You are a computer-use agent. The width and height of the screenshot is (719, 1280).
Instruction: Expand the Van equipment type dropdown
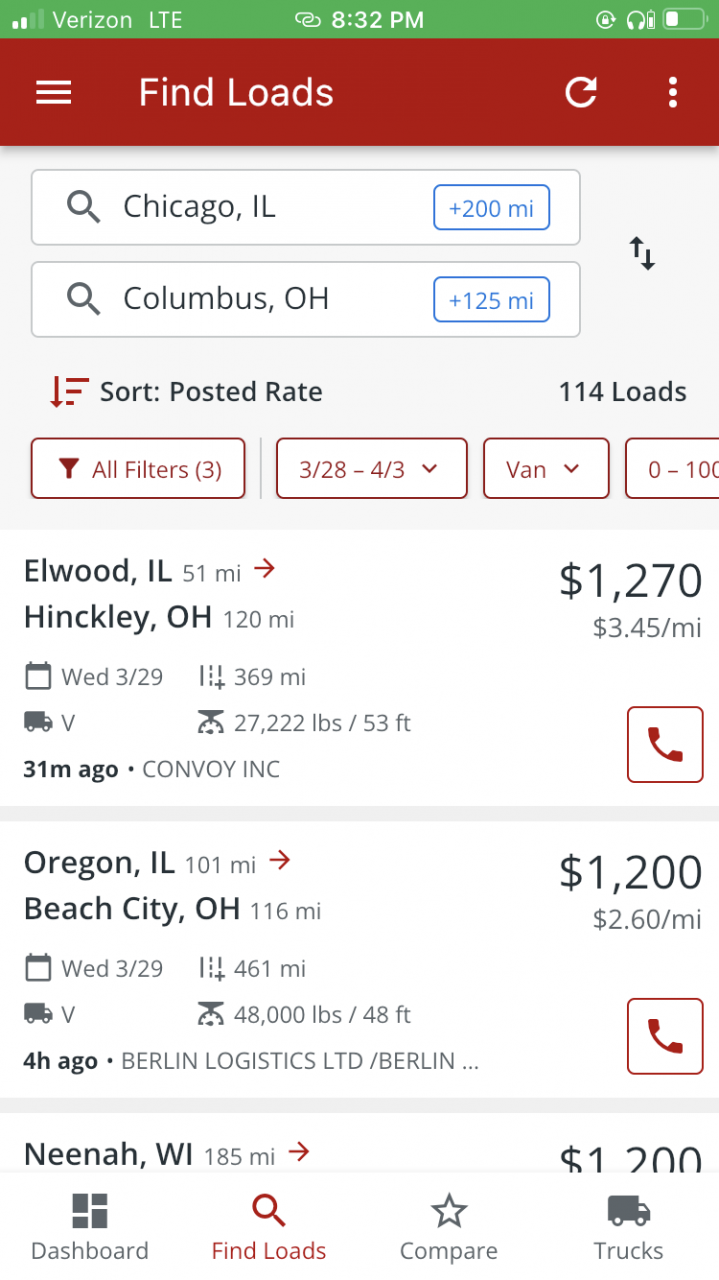coord(546,469)
